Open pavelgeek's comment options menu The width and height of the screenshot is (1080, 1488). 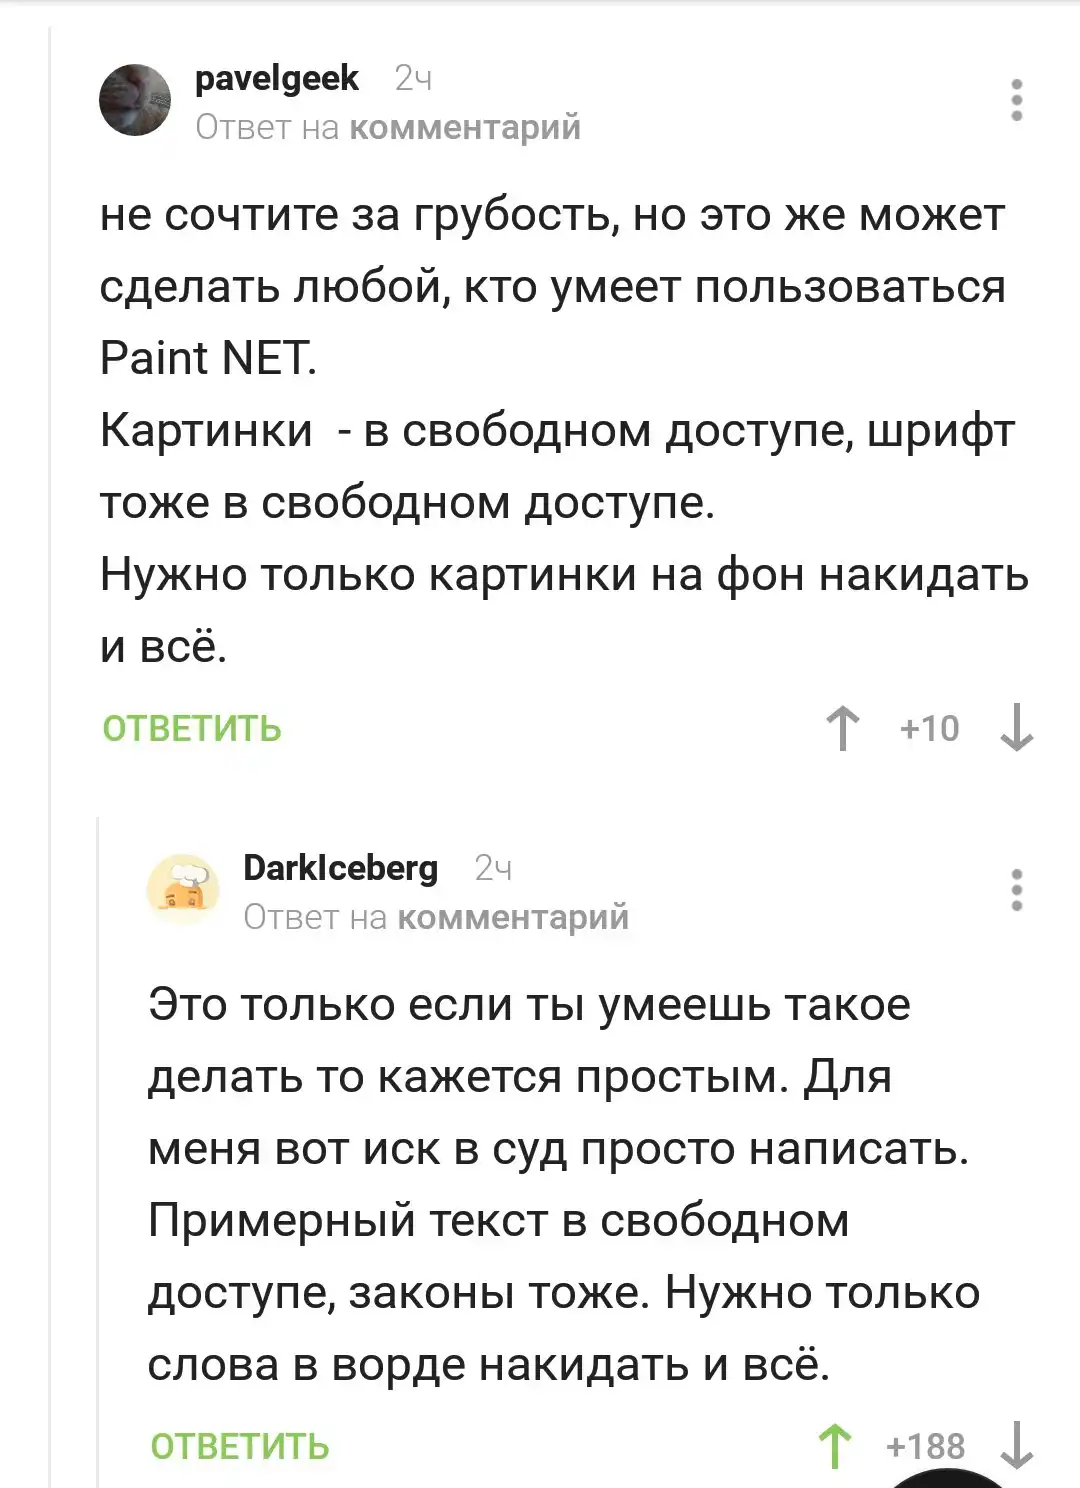(x=1016, y=100)
